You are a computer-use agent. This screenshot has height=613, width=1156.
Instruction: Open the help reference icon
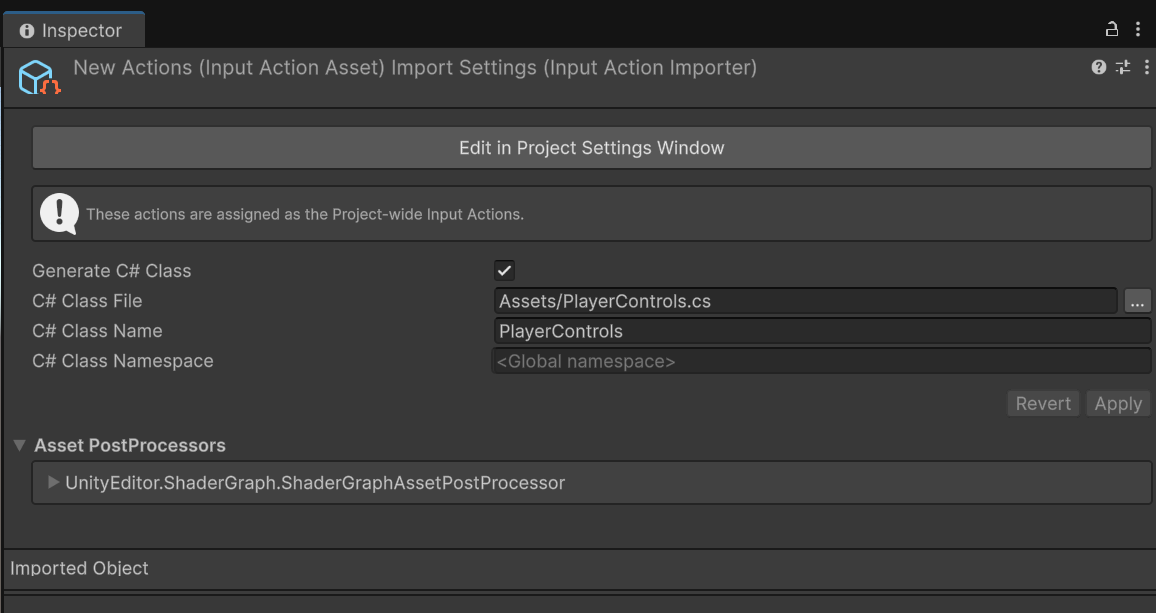[x=1099, y=67]
